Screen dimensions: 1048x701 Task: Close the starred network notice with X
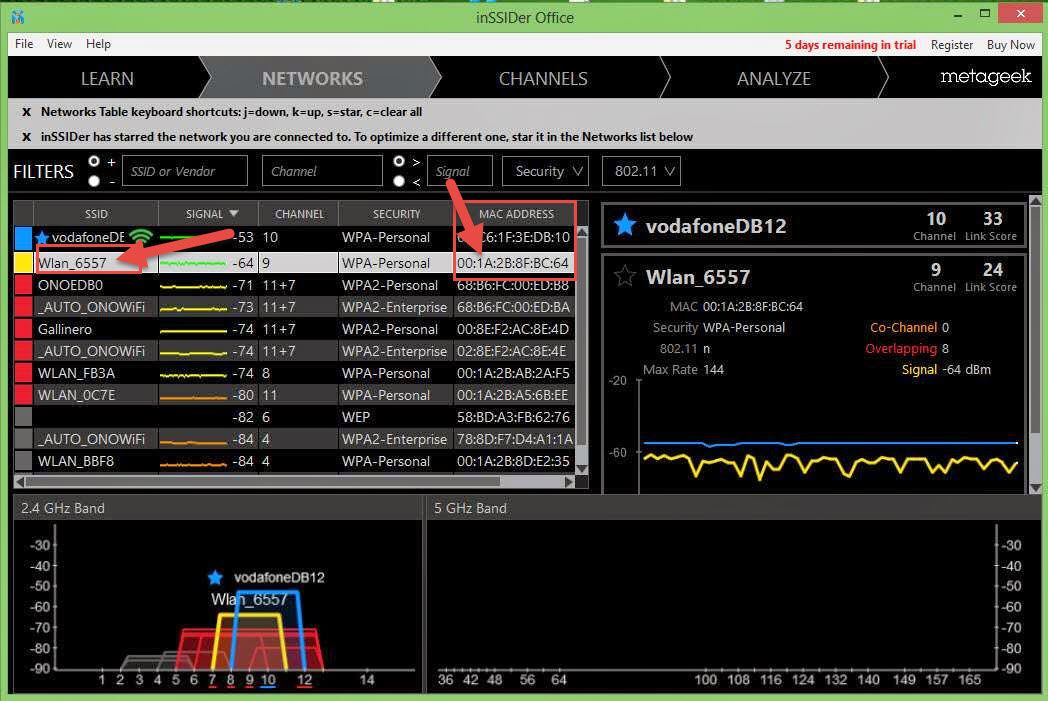[x=26, y=137]
